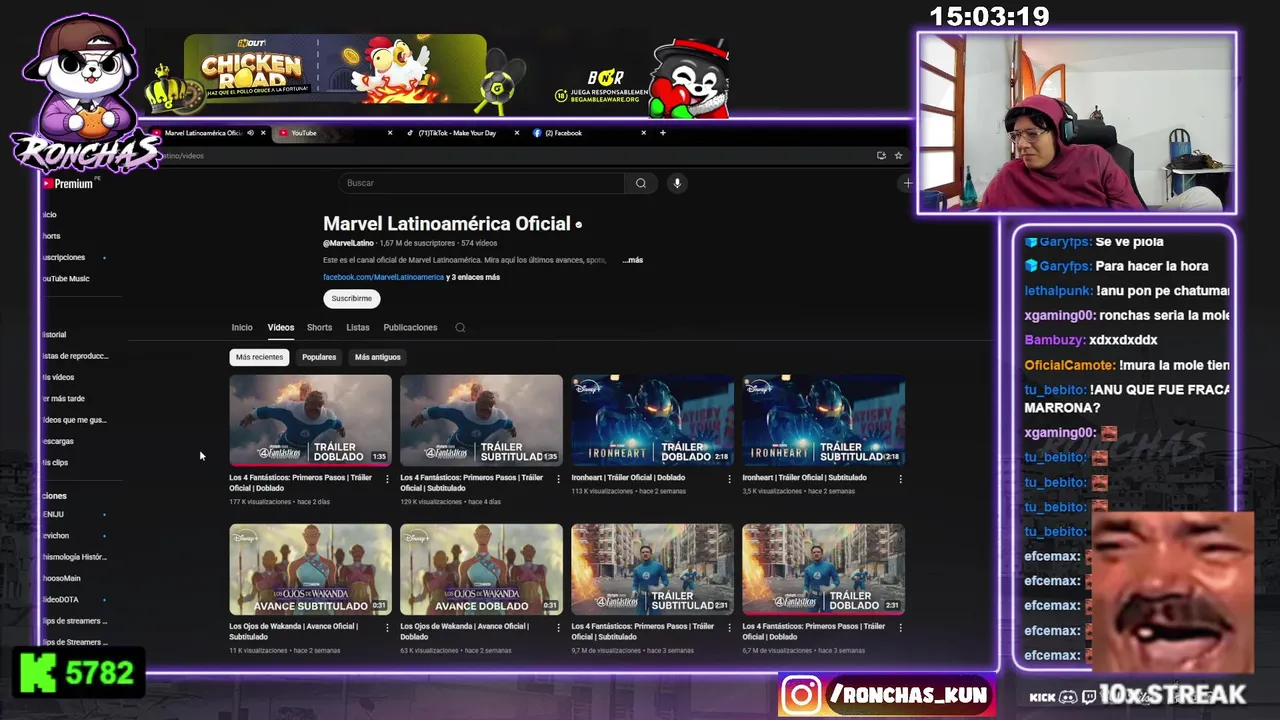Bookmark this page with the star icon
Screen dimensions: 1280x720
(898, 156)
